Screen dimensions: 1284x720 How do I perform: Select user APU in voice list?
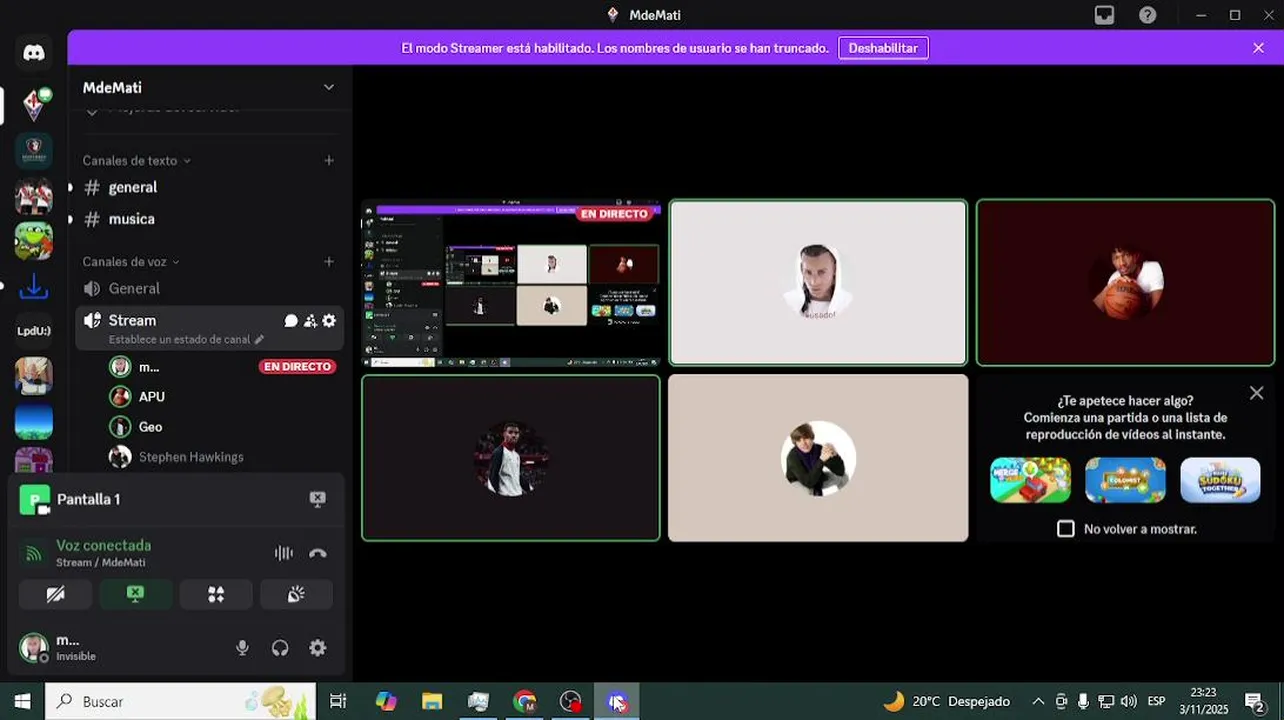222,397
